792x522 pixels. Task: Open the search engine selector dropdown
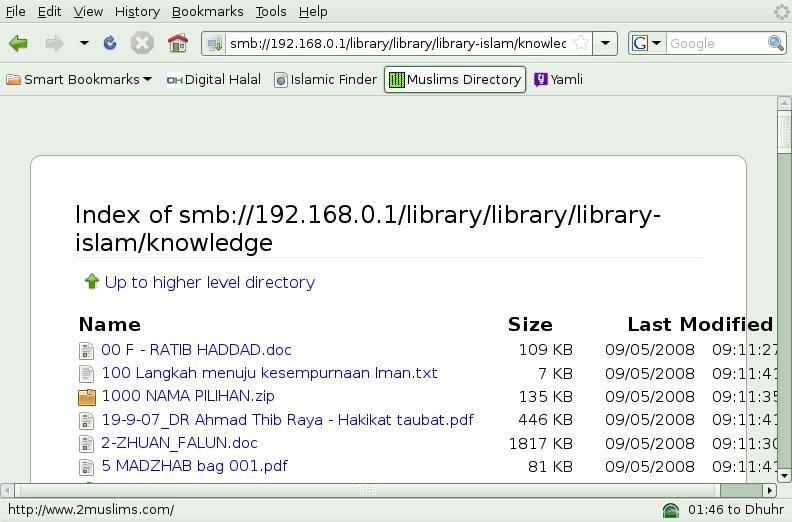coord(647,43)
